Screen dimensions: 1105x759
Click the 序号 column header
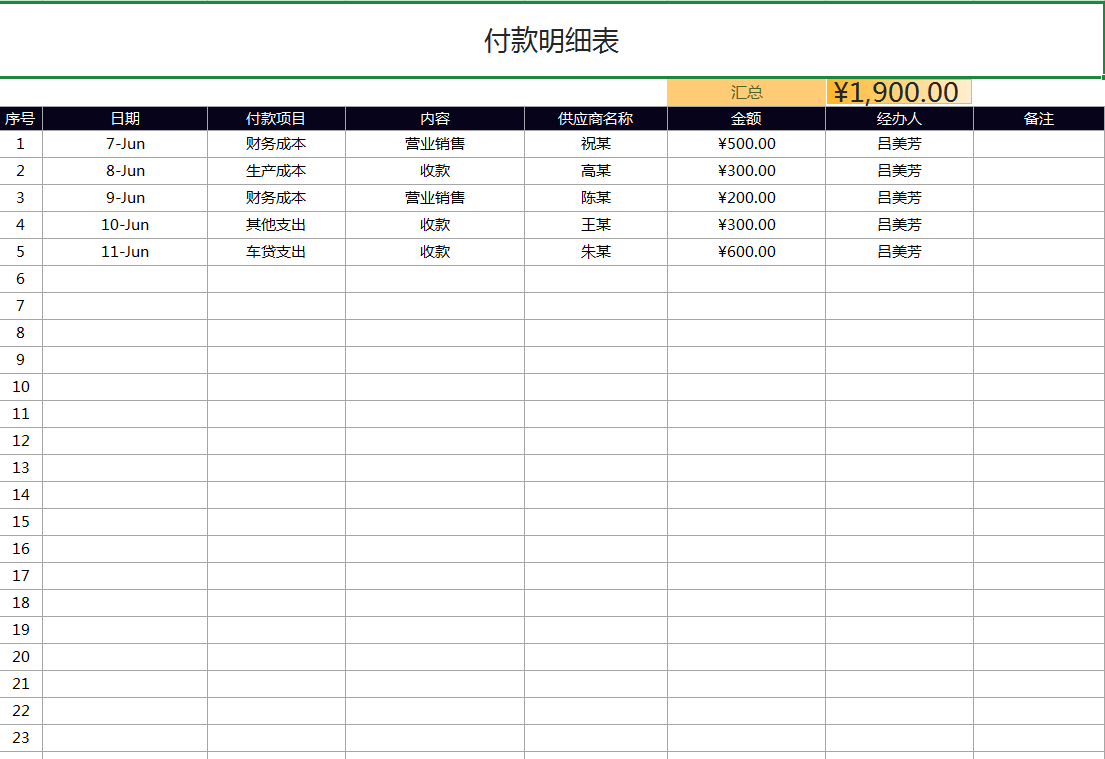[21, 118]
